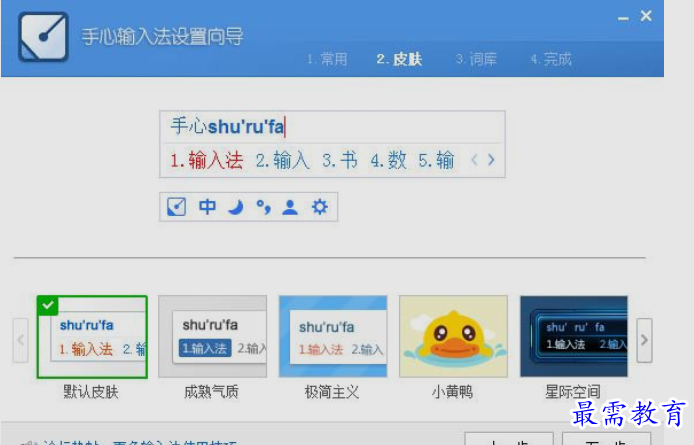
Task: Switch to step 2.皮肤
Action: coord(399,59)
